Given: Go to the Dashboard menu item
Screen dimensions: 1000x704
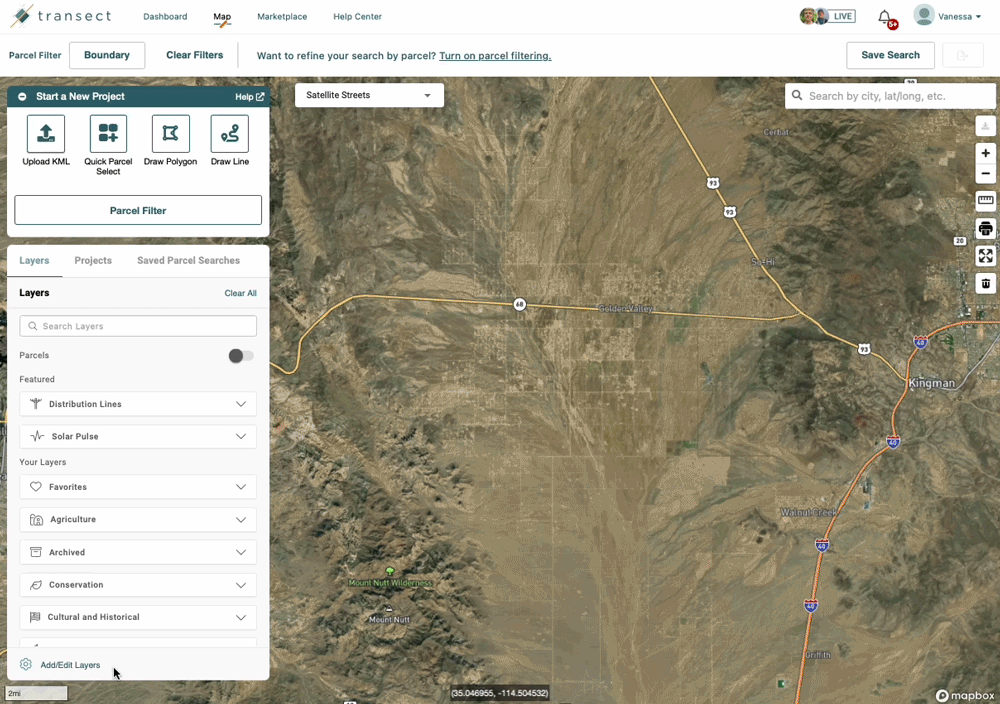Looking at the screenshot, I should point(165,17).
